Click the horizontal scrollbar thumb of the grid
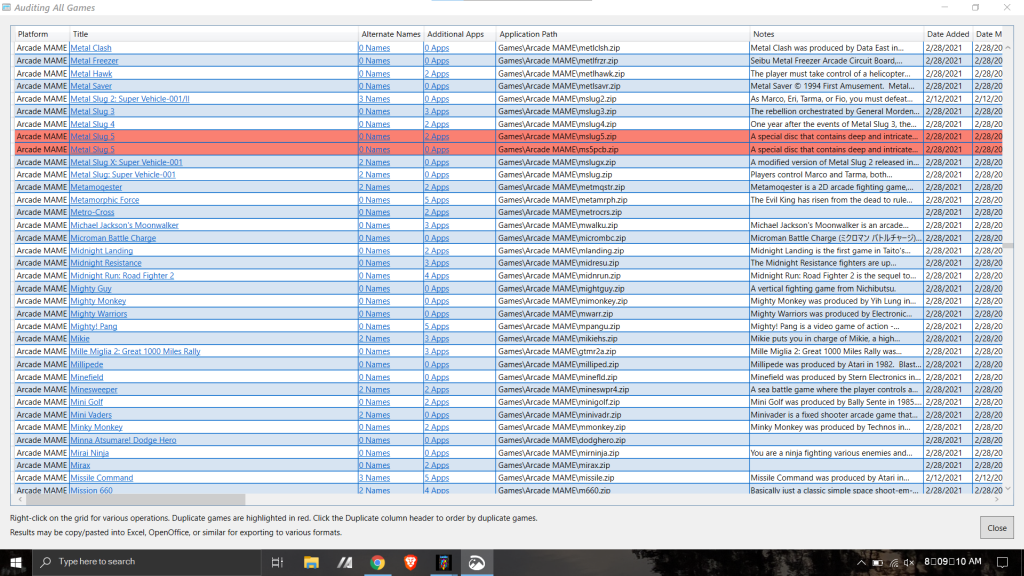 click(x=135, y=500)
